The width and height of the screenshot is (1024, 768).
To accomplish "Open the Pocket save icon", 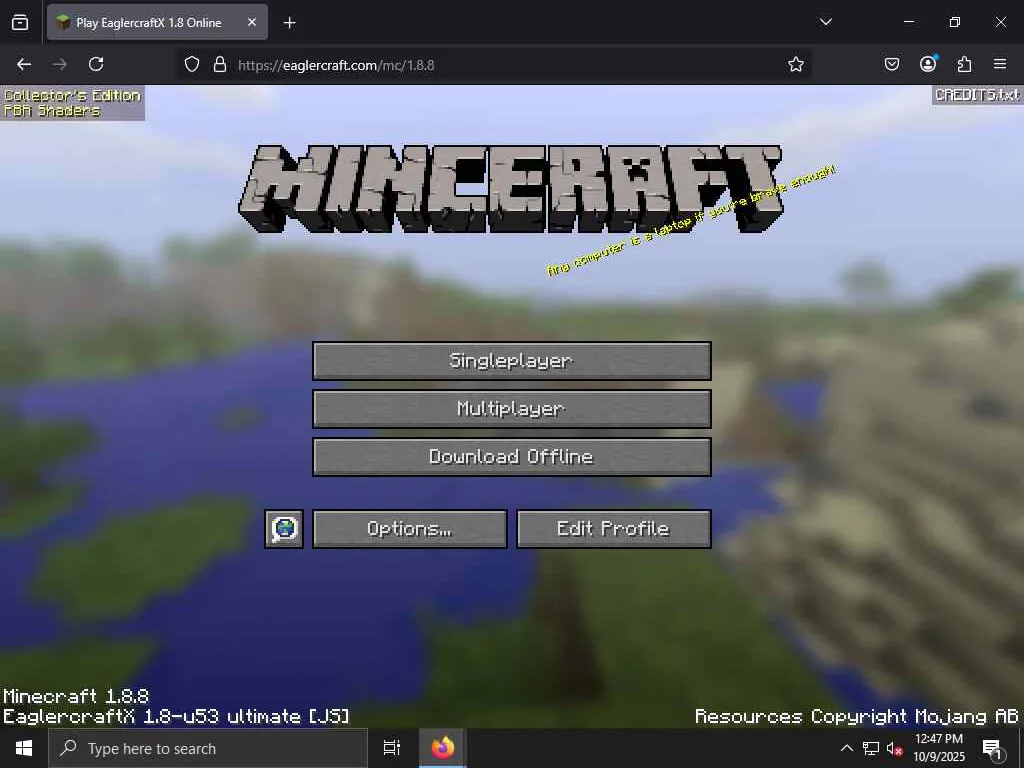I will (x=891, y=64).
